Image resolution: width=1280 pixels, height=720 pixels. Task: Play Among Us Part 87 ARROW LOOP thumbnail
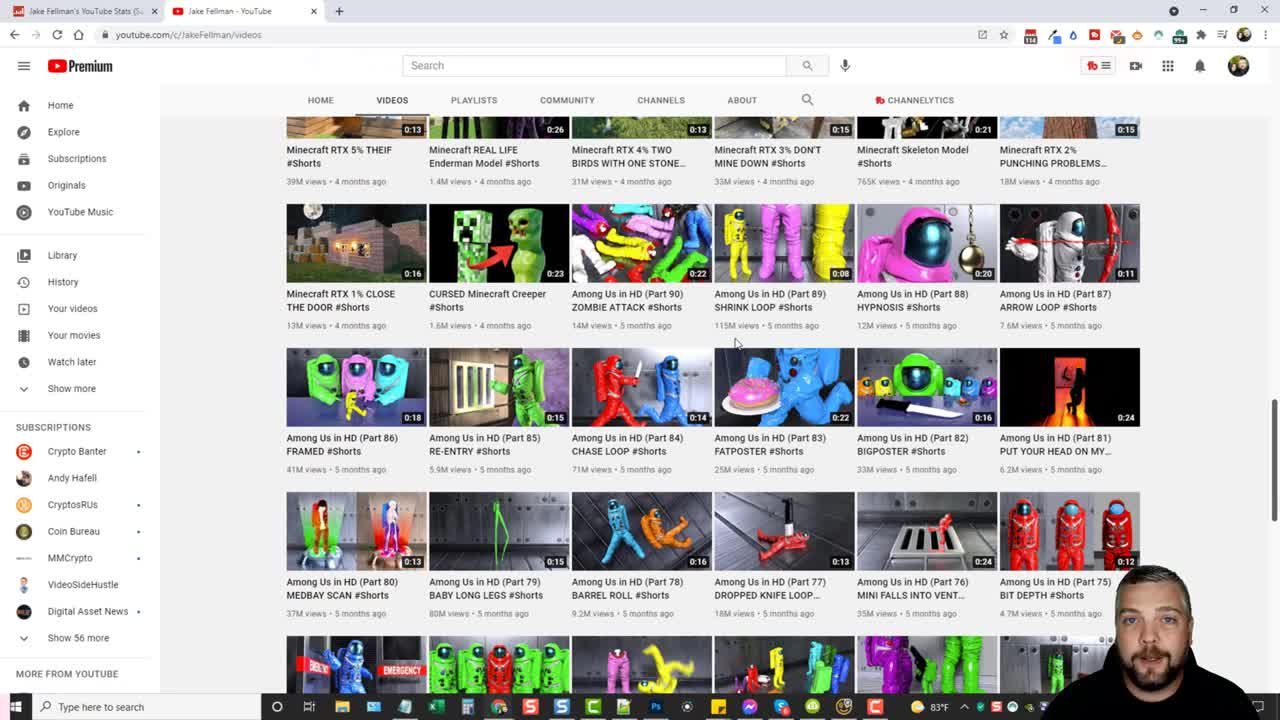coord(1070,243)
